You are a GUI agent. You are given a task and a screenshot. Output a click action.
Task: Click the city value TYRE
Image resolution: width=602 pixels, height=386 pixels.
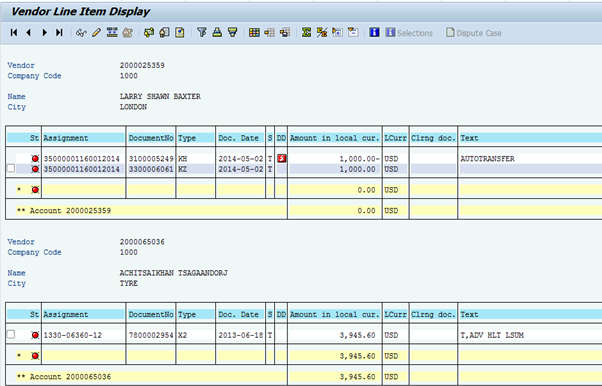(x=129, y=283)
